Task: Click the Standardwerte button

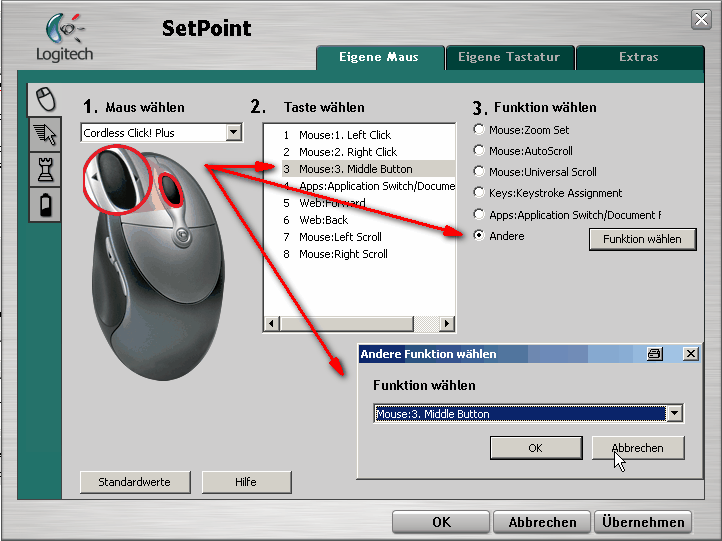Action: (135, 482)
